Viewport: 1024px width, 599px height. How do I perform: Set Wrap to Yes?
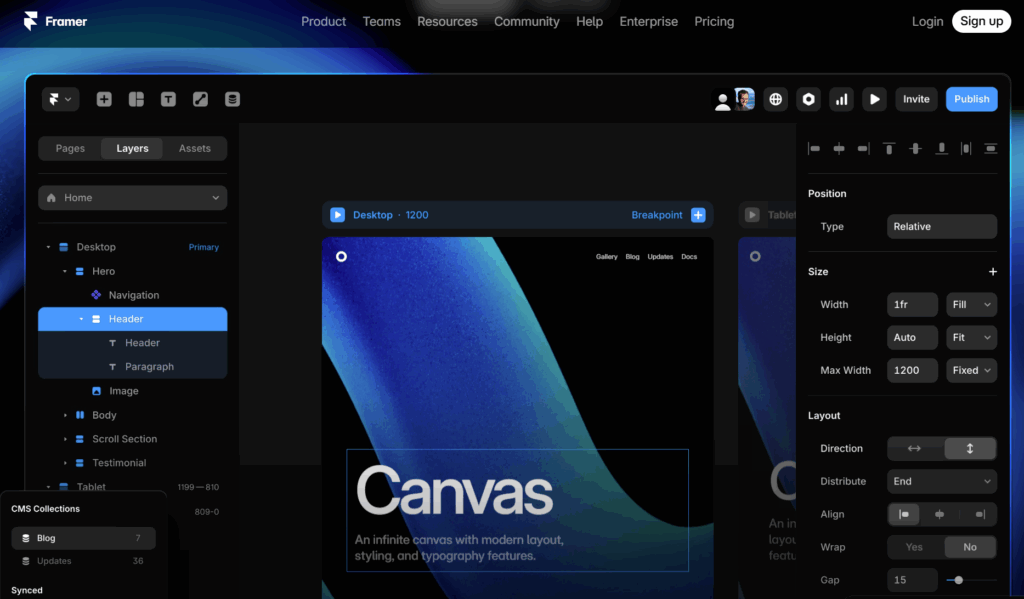point(914,547)
